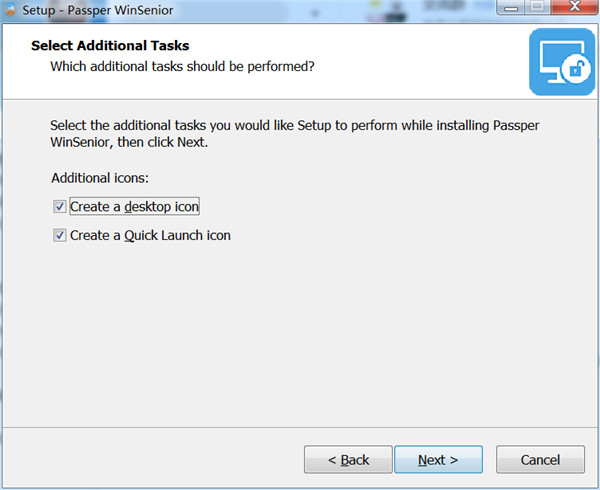Screen dimensions: 600x490
Task: Click the setup installer icon in title bar
Action: click(x=10, y=10)
